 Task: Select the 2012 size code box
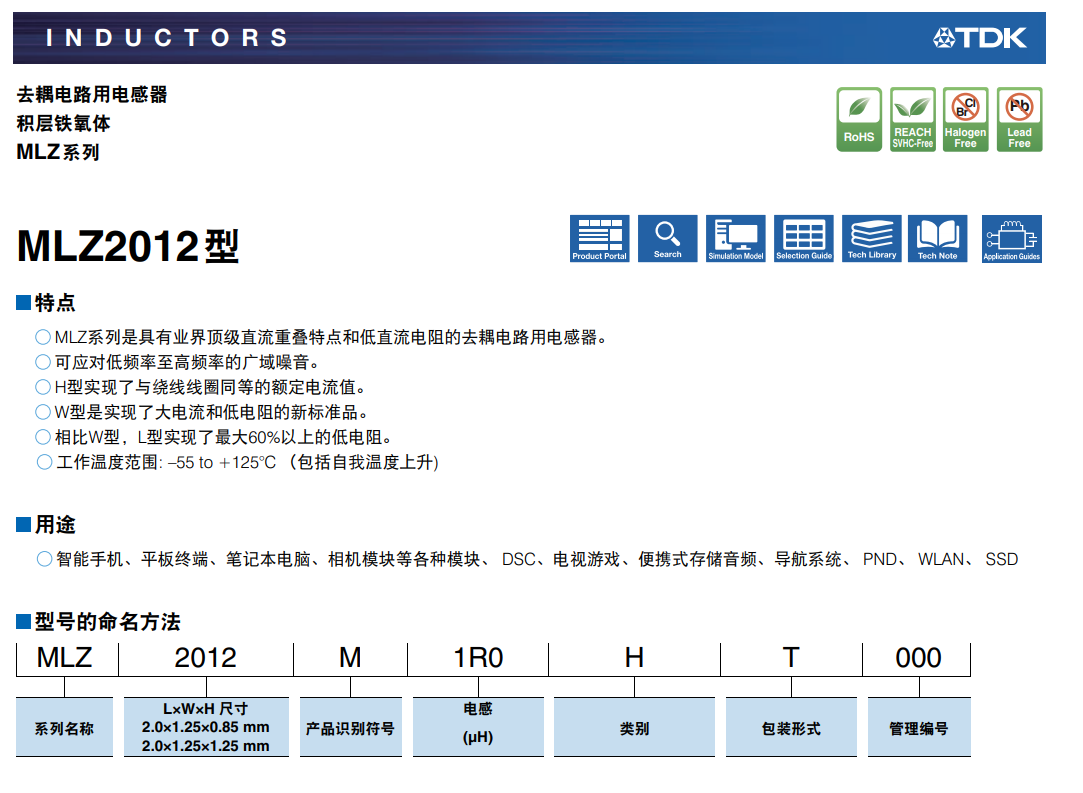pos(205,658)
